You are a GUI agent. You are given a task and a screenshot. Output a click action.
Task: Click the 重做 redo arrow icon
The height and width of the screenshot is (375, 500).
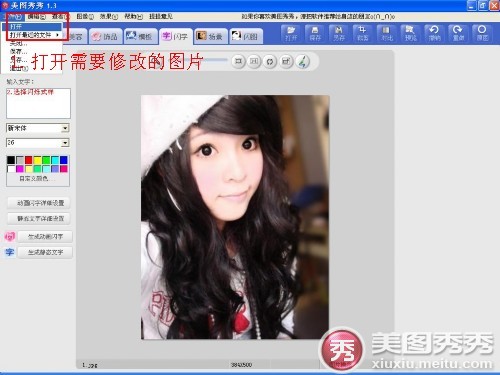(x=458, y=33)
